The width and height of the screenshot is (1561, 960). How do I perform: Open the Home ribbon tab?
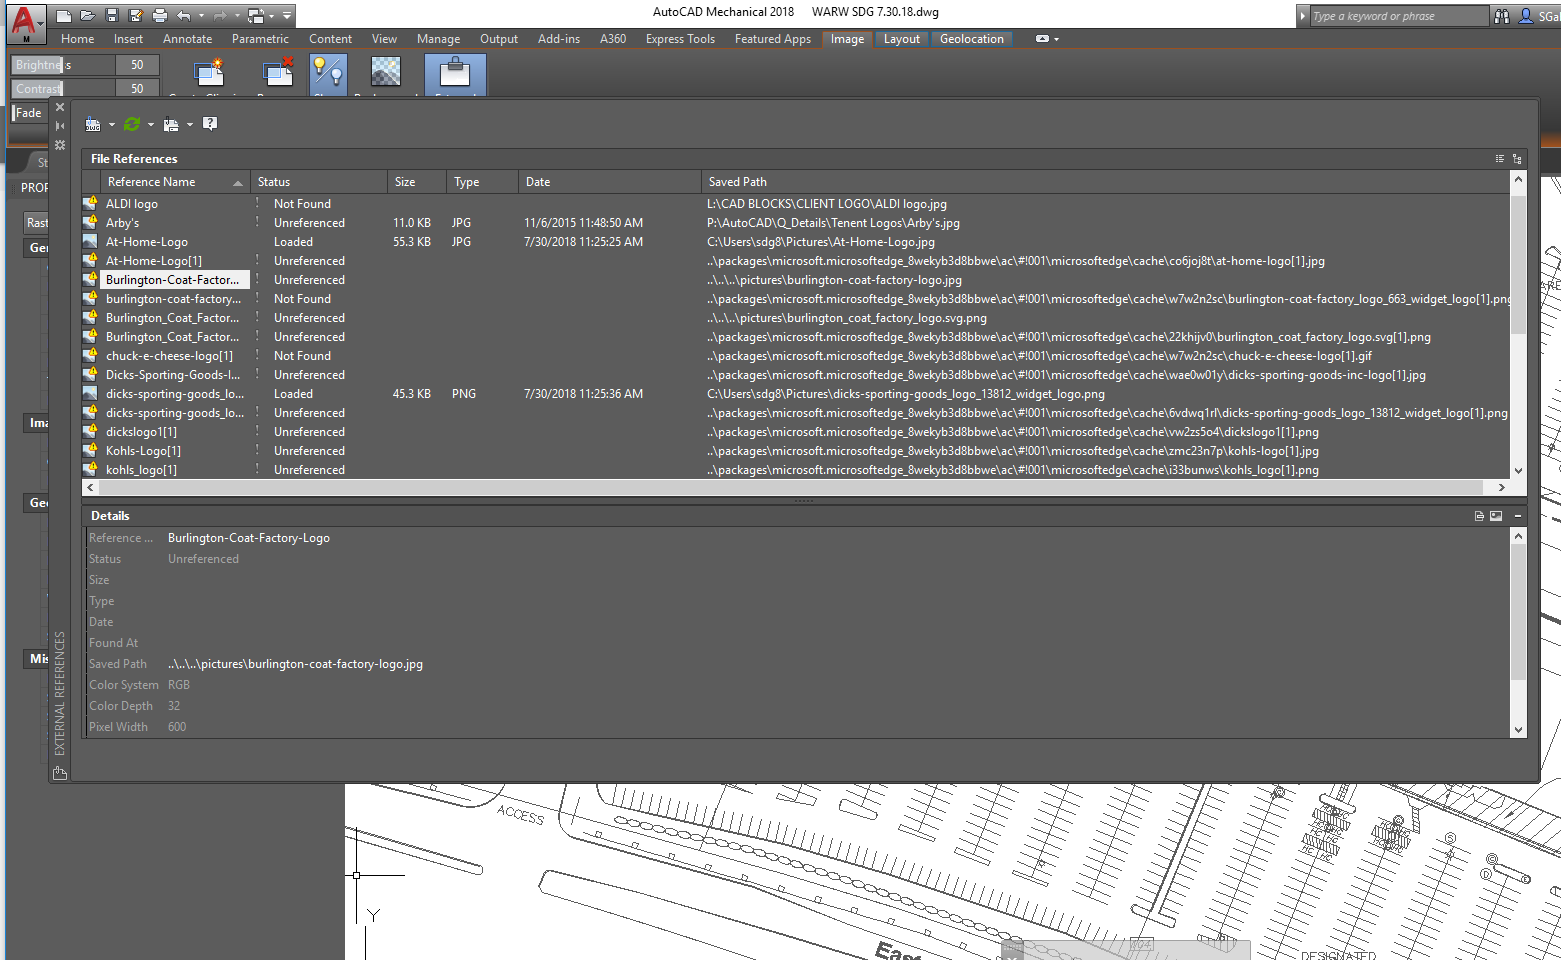[78, 39]
